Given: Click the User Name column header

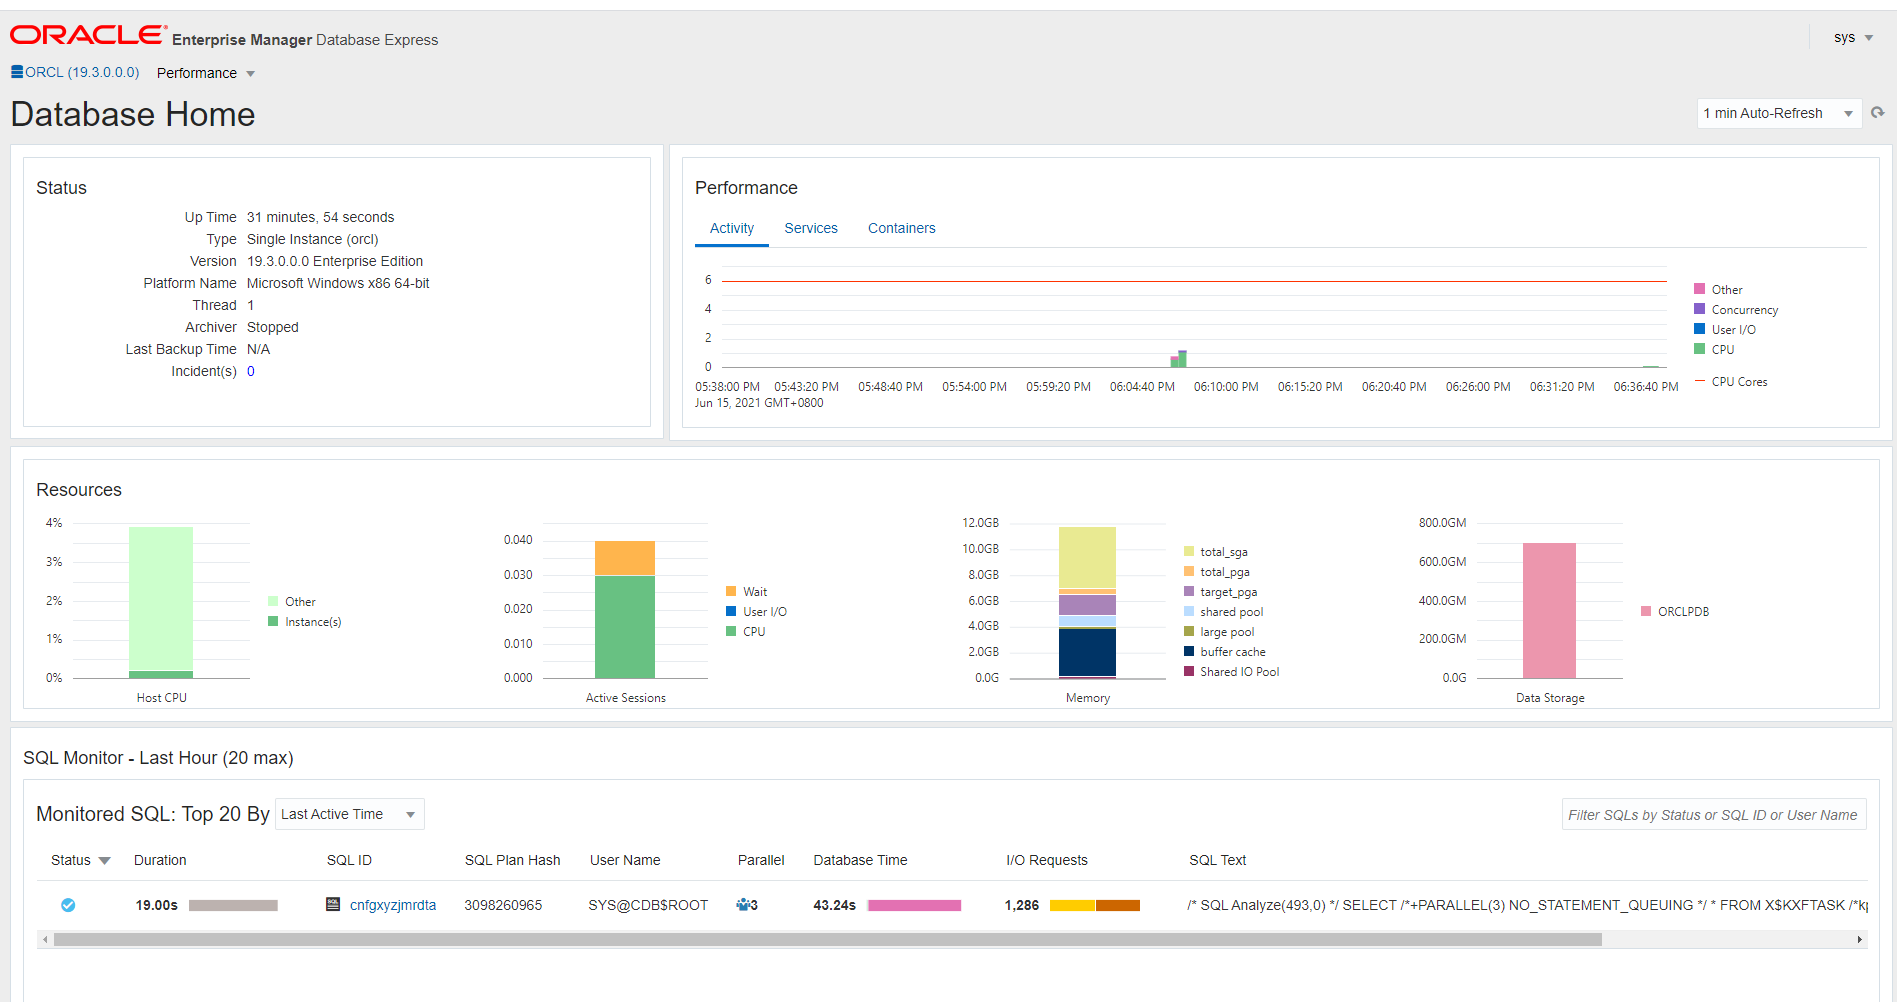Looking at the screenshot, I should pos(625,860).
